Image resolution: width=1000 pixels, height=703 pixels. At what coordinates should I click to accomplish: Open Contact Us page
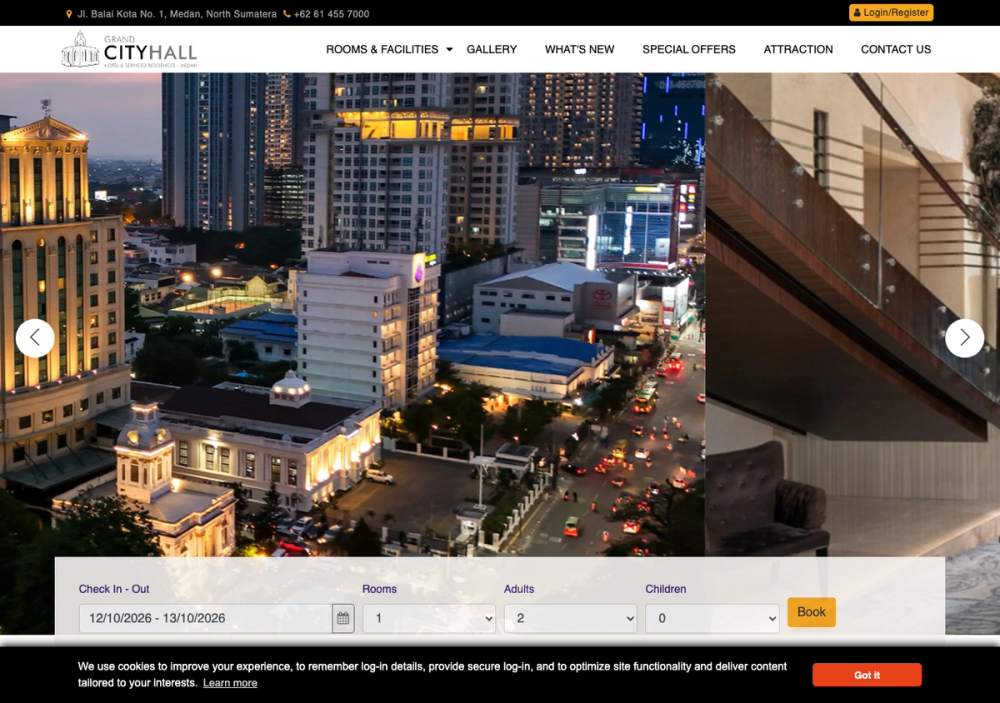pos(896,49)
